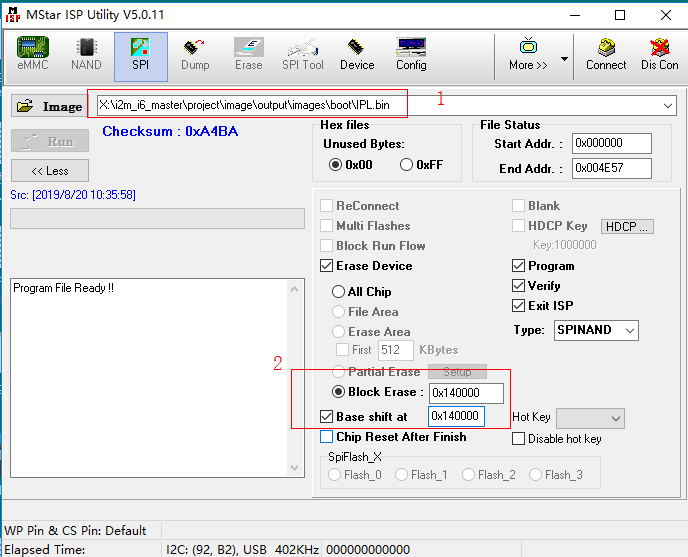Image resolution: width=688 pixels, height=557 pixels.
Task: Click the Image browse button
Action: pyautogui.click(x=49, y=106)
